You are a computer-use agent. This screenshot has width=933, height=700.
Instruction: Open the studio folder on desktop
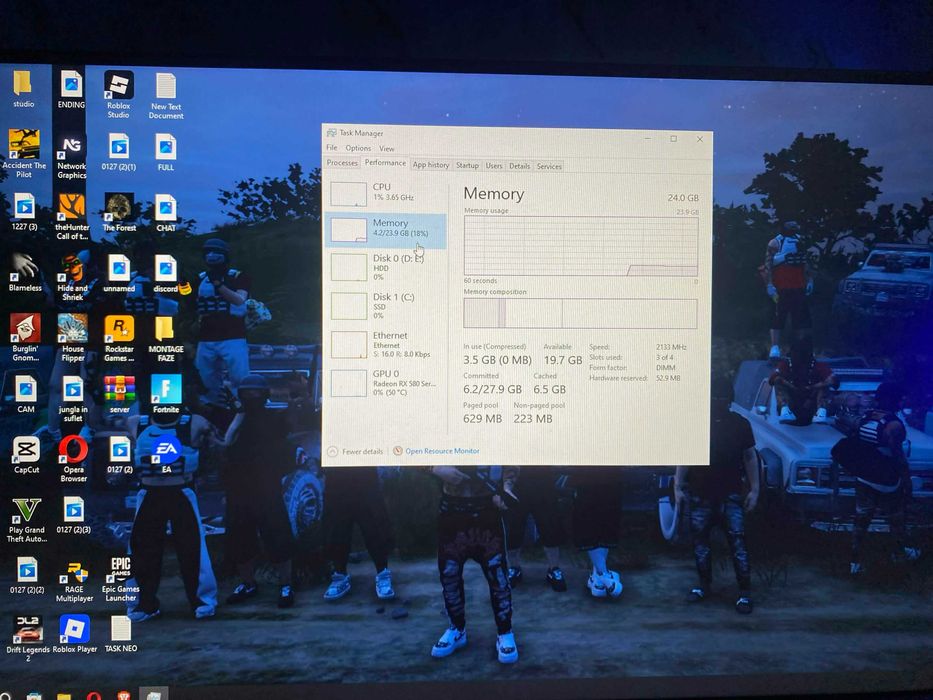[23, 89]
